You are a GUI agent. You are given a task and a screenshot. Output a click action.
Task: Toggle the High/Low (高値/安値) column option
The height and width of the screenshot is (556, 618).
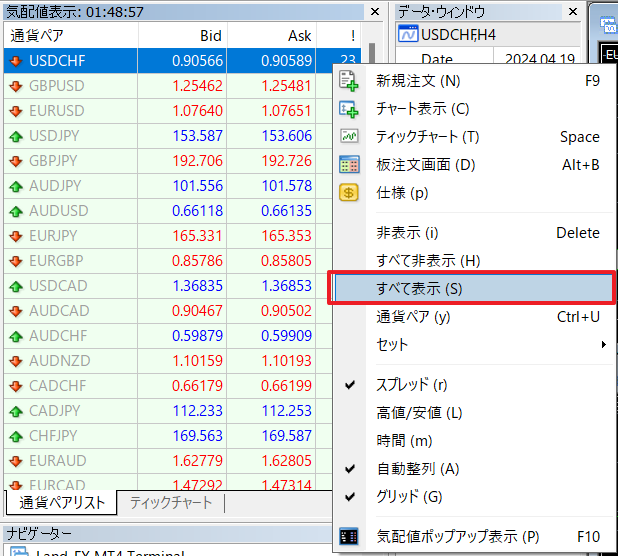pyautogui.click(x=473, y=413)
